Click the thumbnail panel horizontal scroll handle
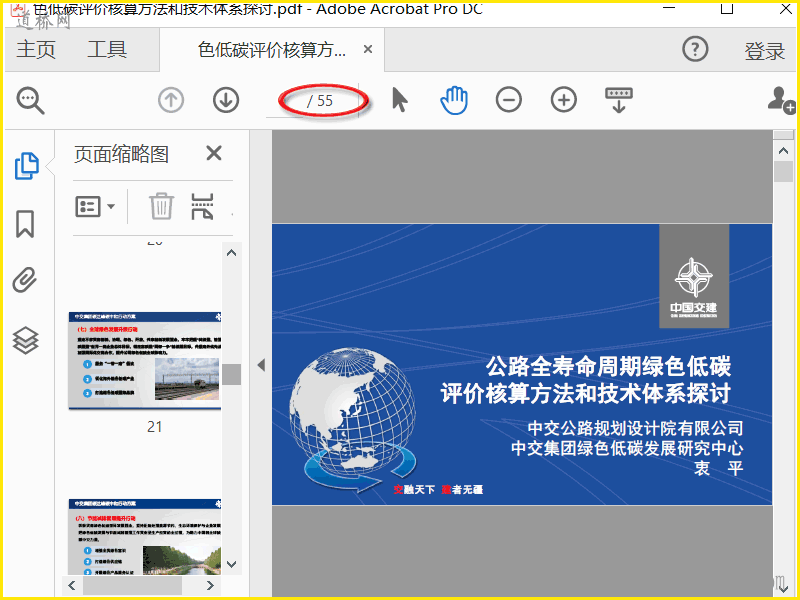The image size is (800, 600). 133,585
